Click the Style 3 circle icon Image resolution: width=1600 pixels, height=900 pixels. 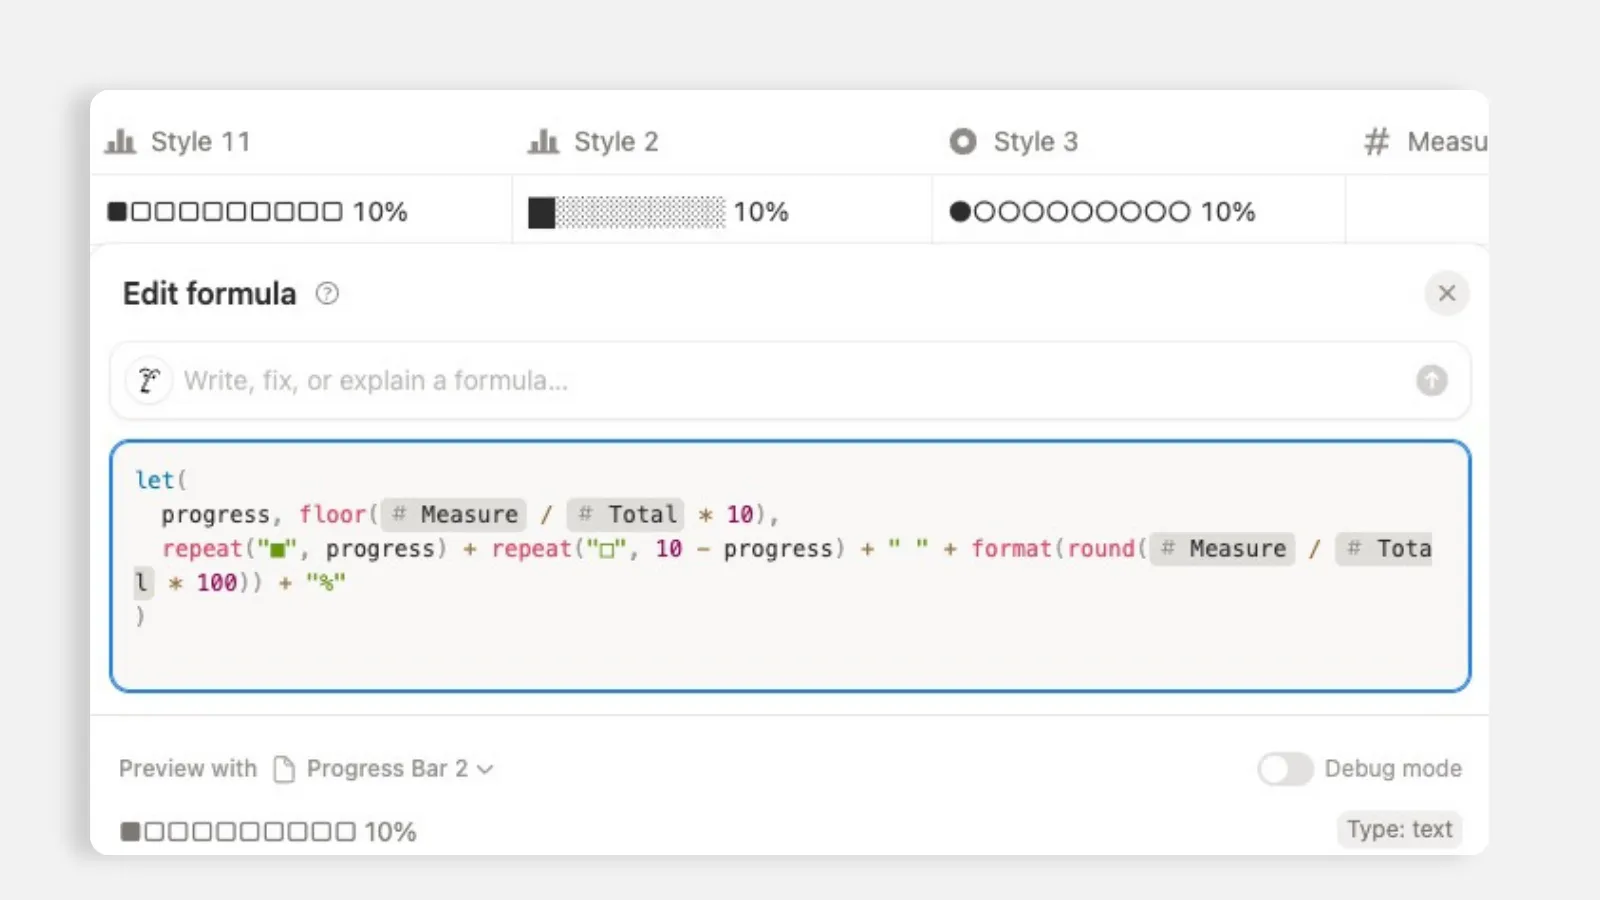pyautogui.click(x=963, y=142)
